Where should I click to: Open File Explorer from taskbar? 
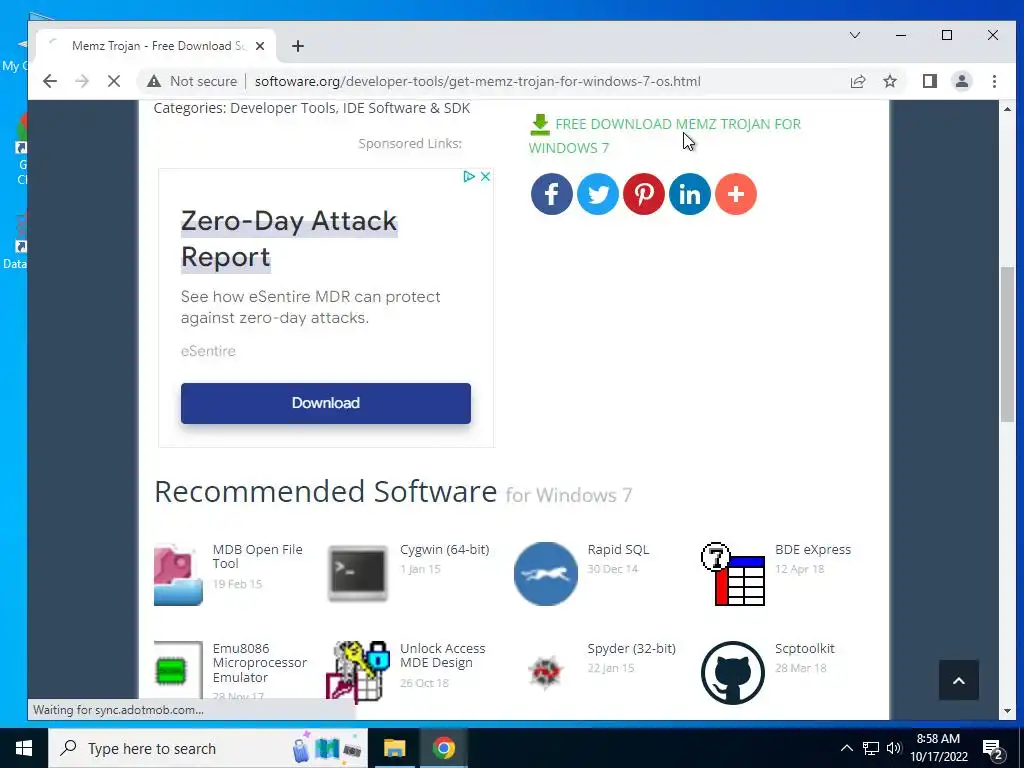pyautogui.click(x=394, y=748)
